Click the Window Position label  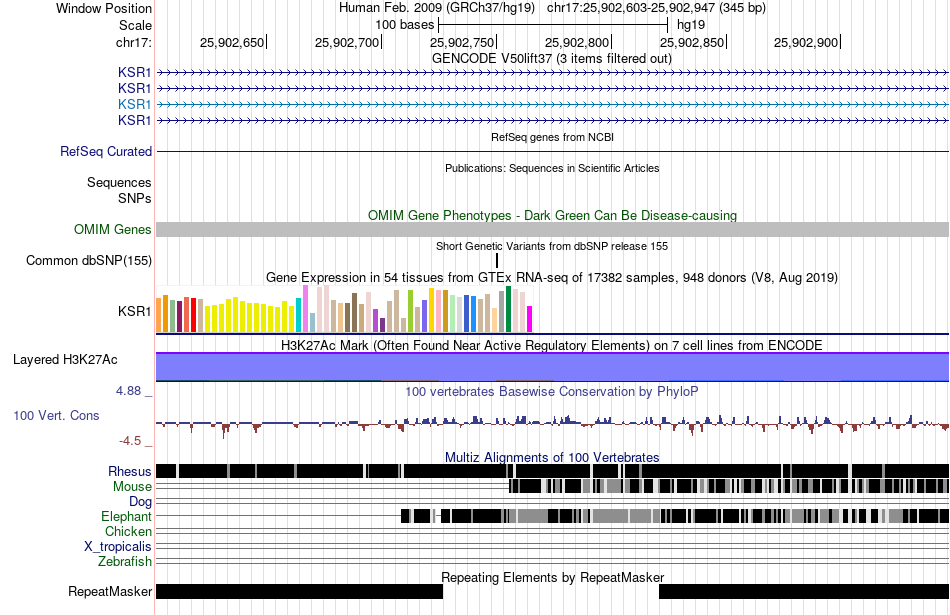(104, 8)
